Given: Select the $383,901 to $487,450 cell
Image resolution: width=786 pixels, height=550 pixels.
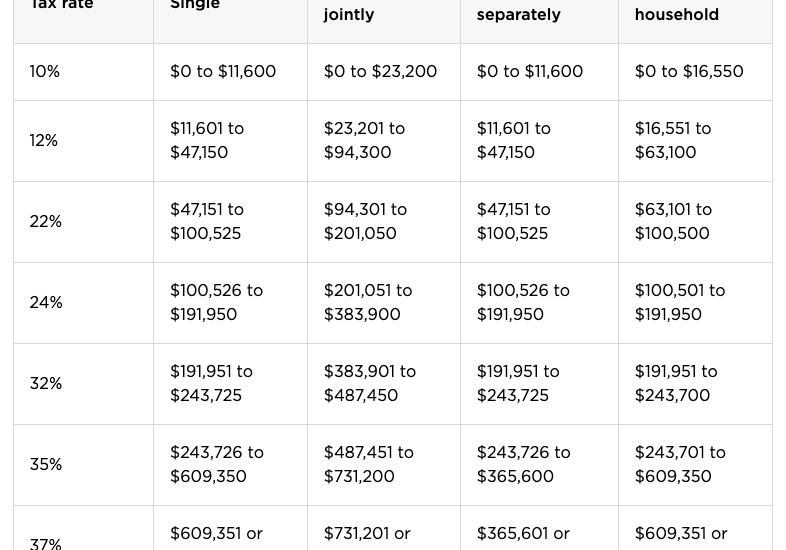Looking at the screenshot, I should 384,384.
